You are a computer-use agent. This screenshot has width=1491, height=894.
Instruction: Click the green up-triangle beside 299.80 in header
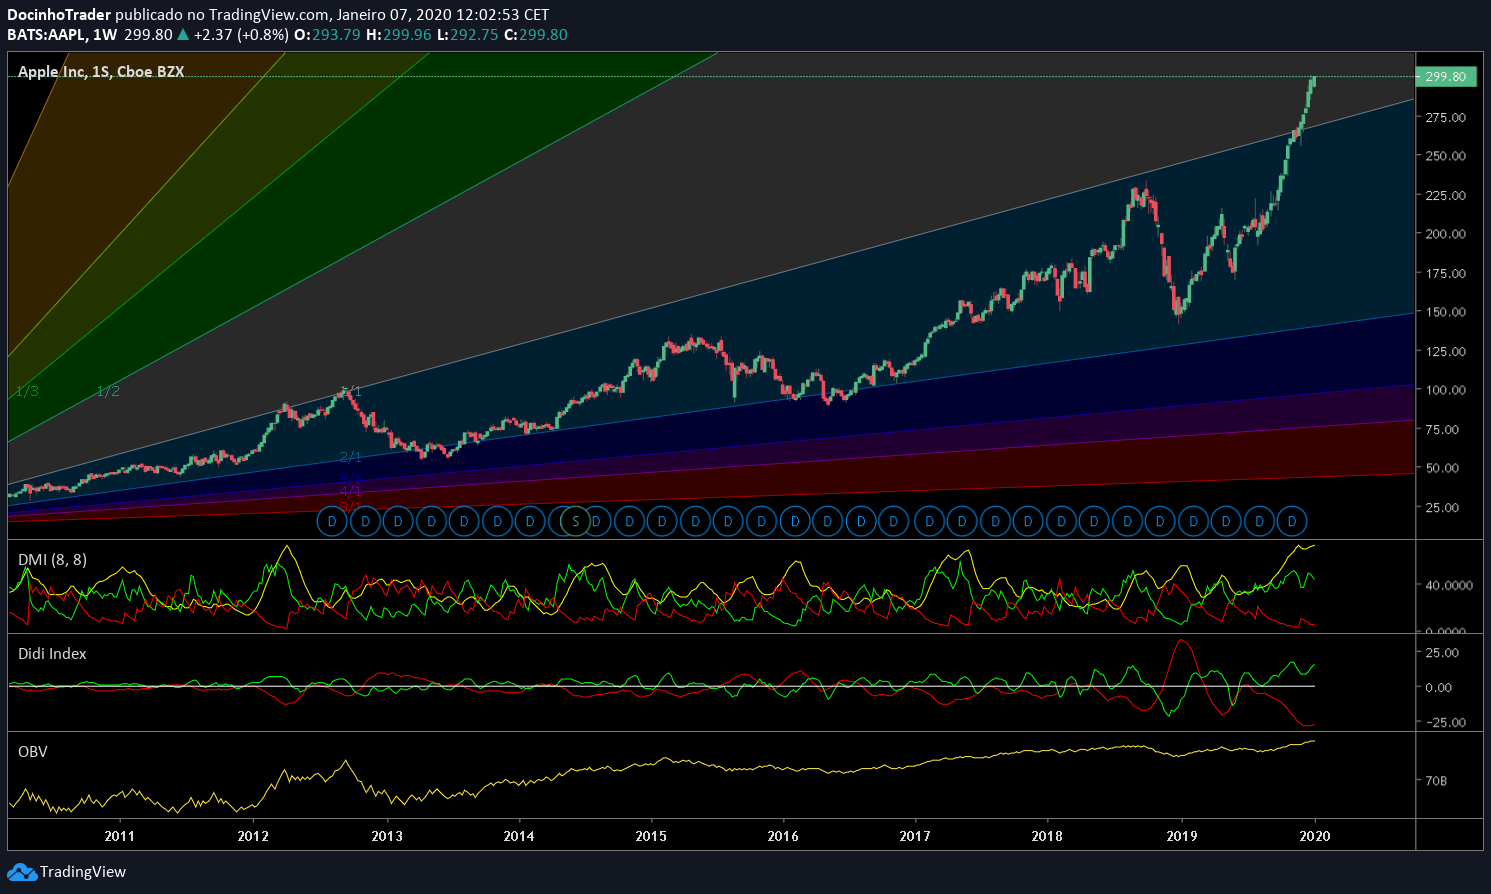pyautogui.click(x=183, y=35)
